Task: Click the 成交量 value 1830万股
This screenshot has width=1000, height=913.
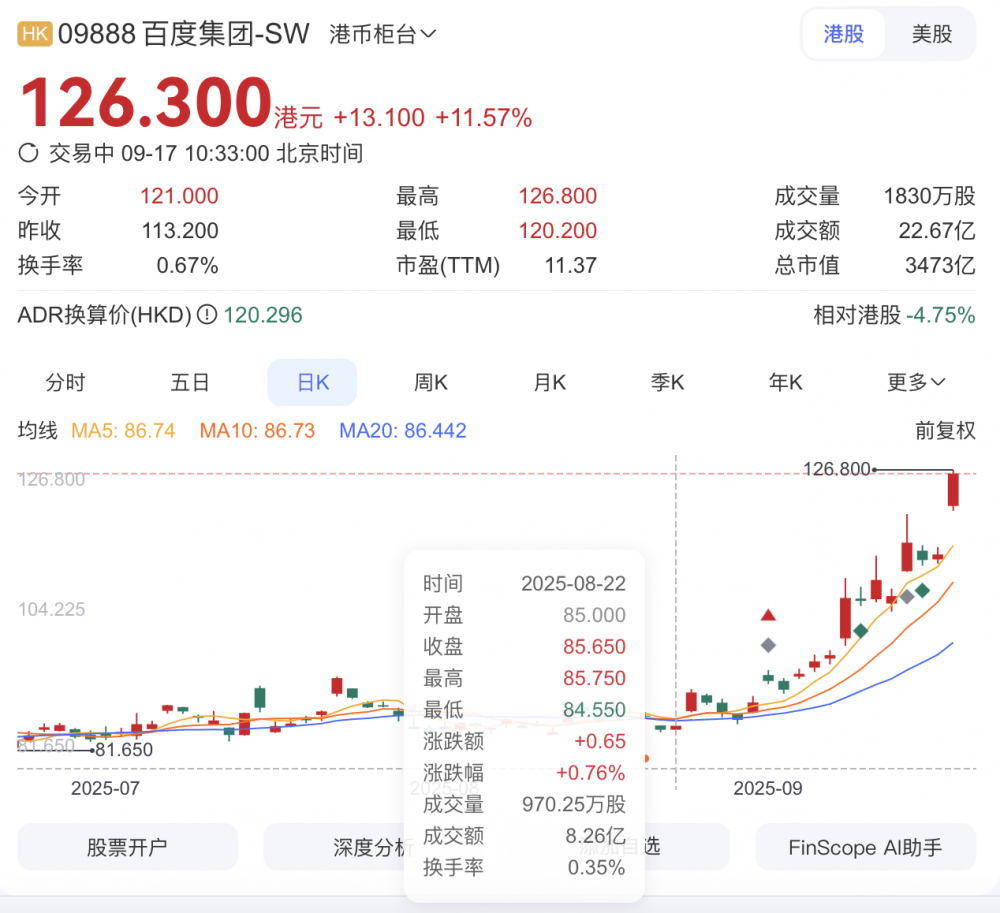Action: 929,196
